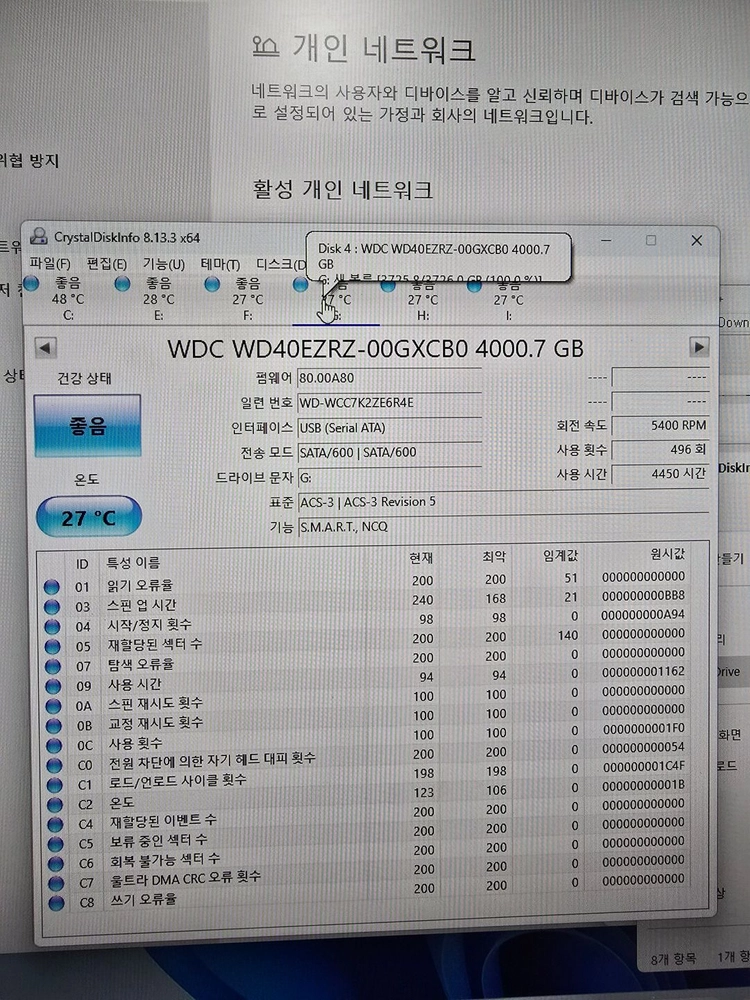The image size is (750, 1000).
Task: Click status icon for C2 온도
Action: coord(55,805)
